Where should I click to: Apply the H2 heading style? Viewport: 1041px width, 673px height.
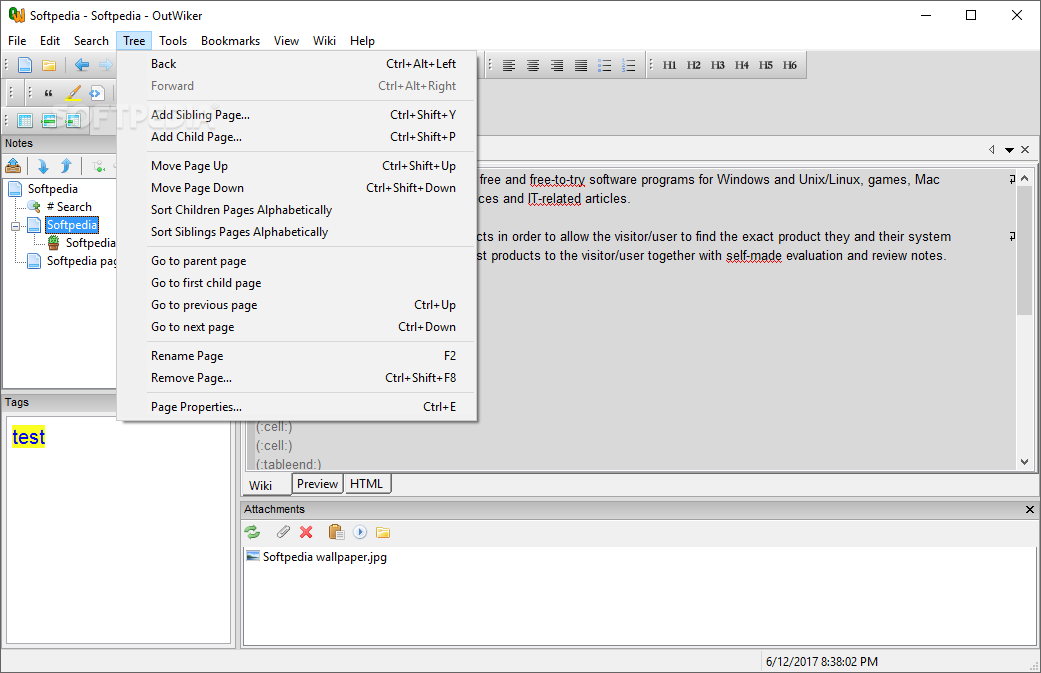pyautogui.click(x=693, y=65)
